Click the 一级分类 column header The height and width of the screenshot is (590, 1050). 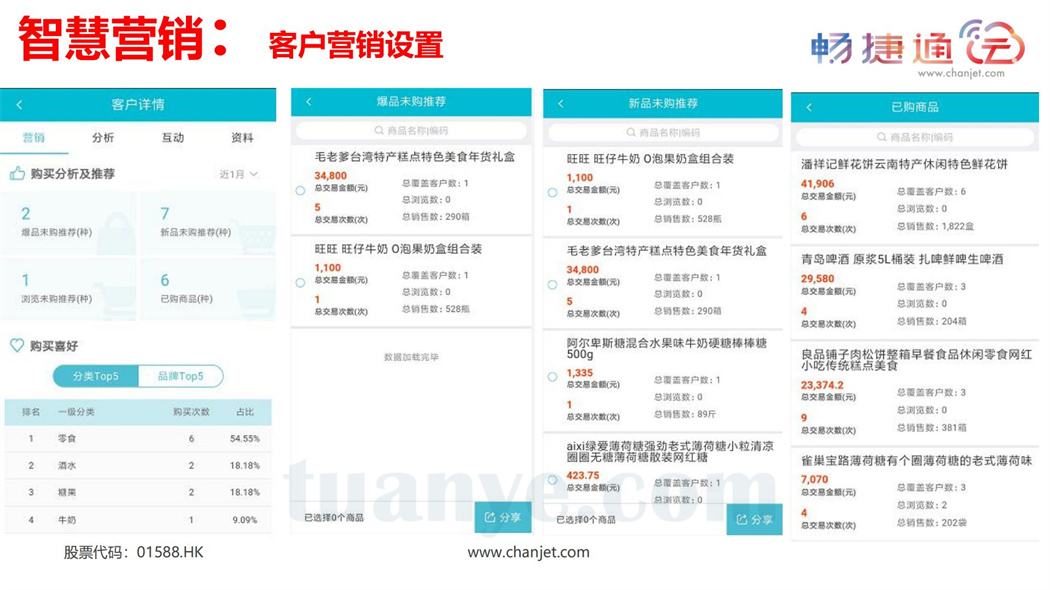76,412
